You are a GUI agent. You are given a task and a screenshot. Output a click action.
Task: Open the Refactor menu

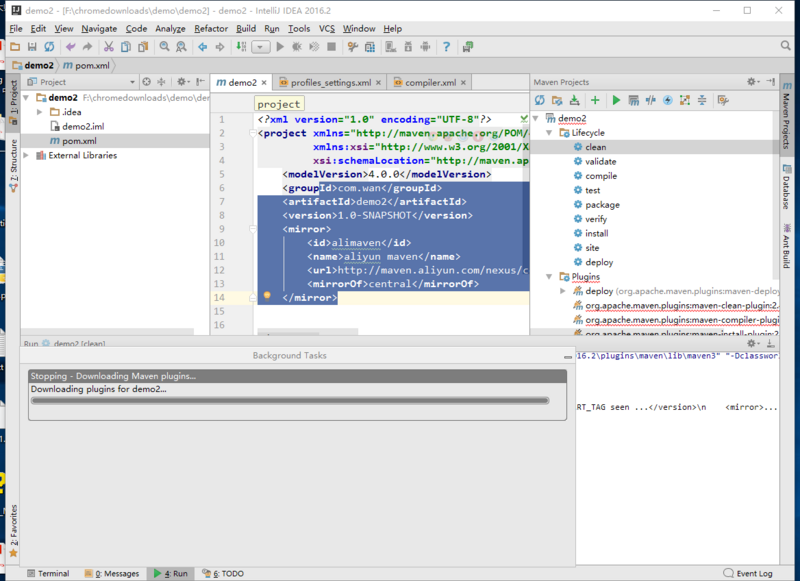[x=211, y=29]
